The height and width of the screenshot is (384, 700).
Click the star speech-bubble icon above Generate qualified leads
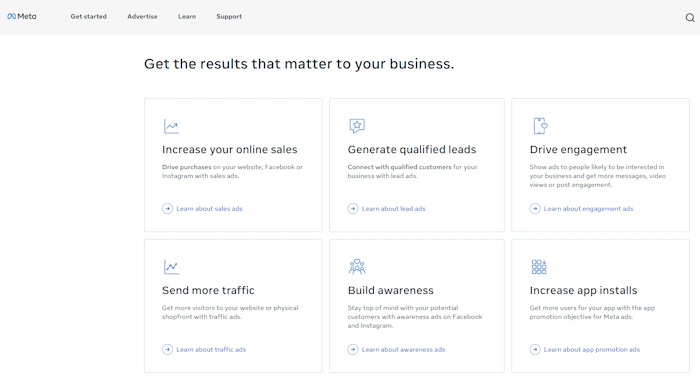pos(357,126)
